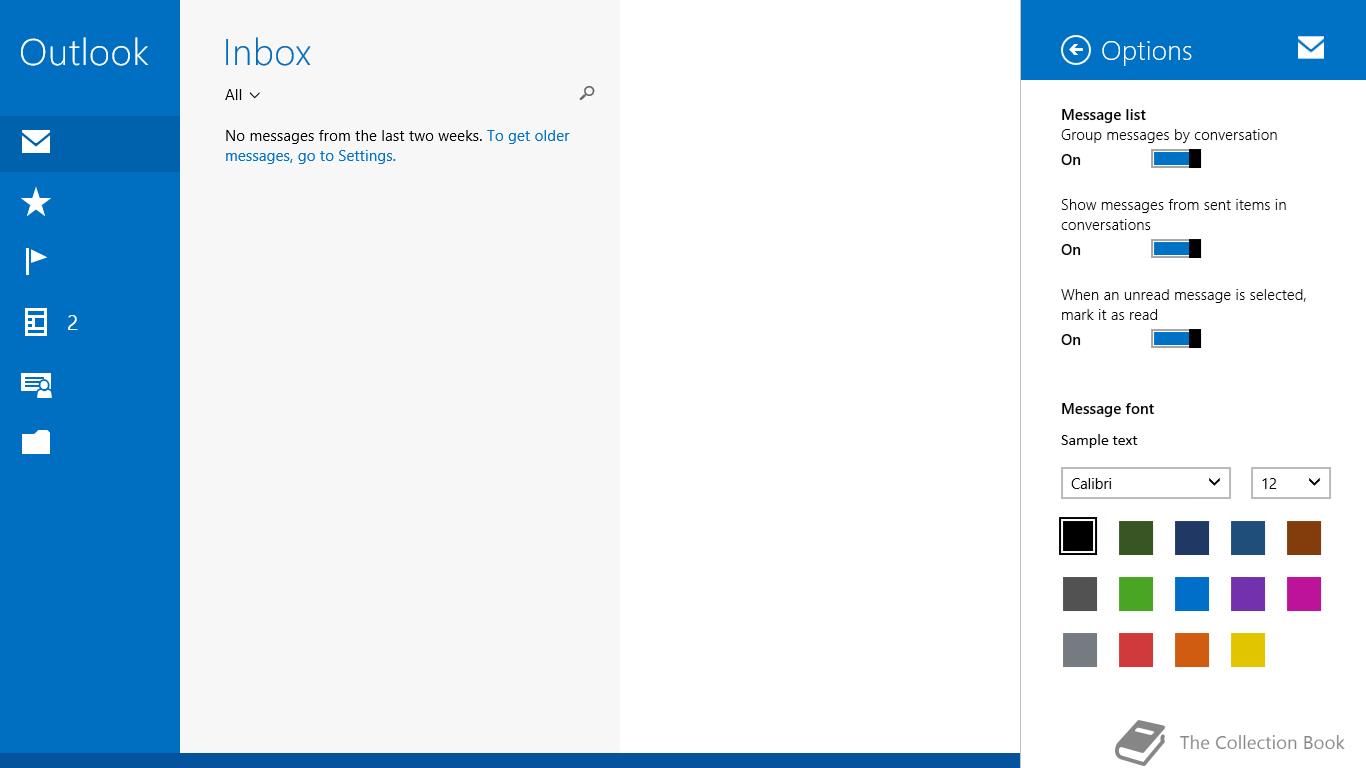Pick the steel blue color swatch

click(x=1248, y=538)
